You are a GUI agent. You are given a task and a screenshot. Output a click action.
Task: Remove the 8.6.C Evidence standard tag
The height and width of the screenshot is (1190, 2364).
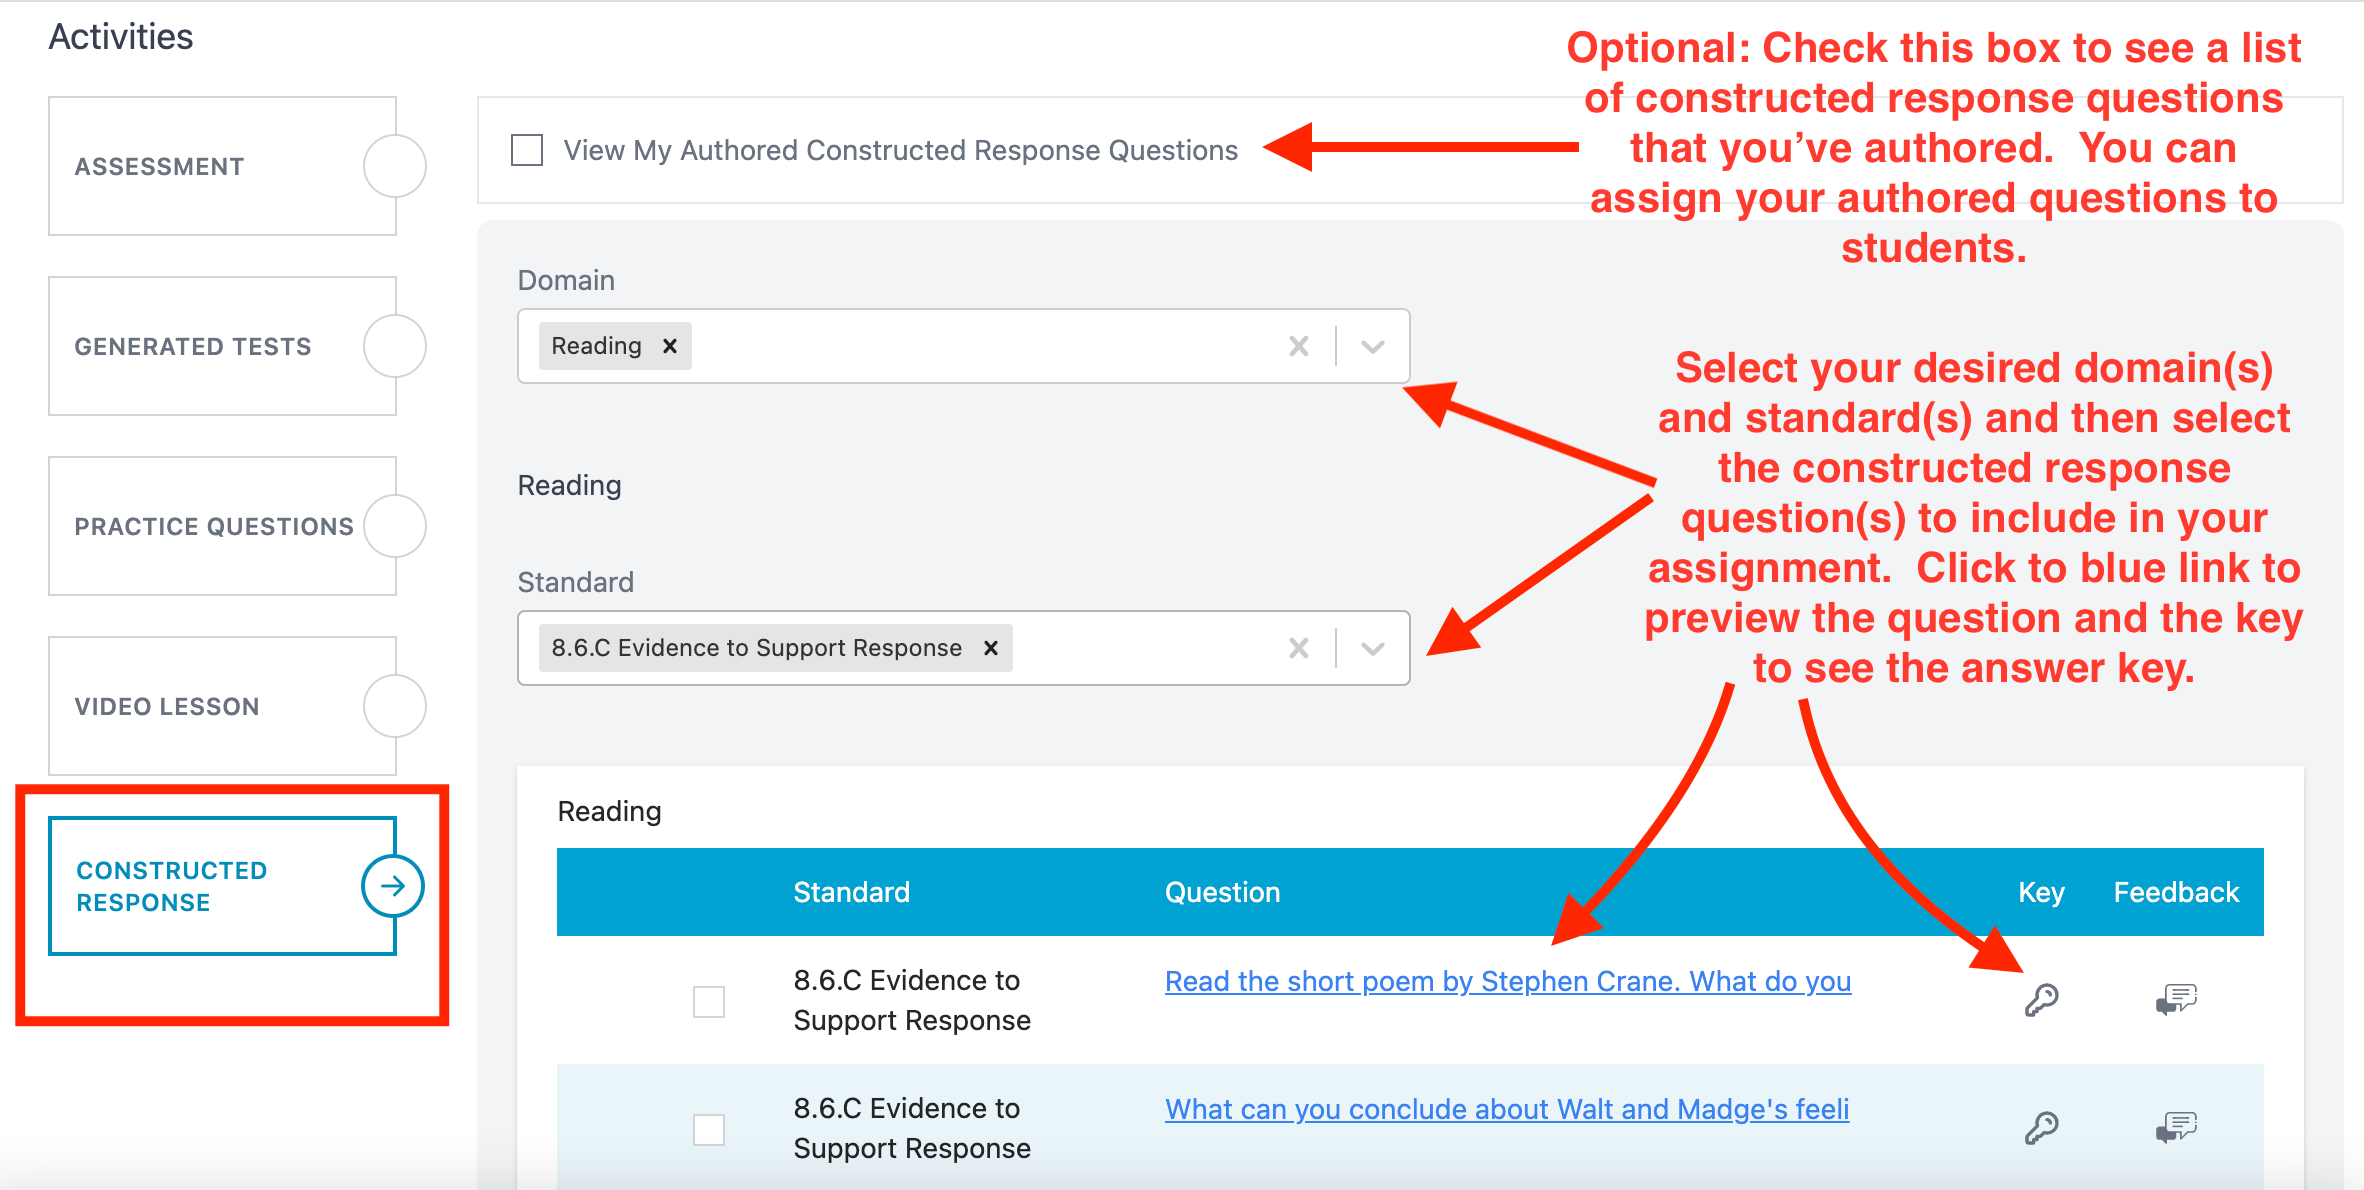pyautogui.click(x=991, y=648)
